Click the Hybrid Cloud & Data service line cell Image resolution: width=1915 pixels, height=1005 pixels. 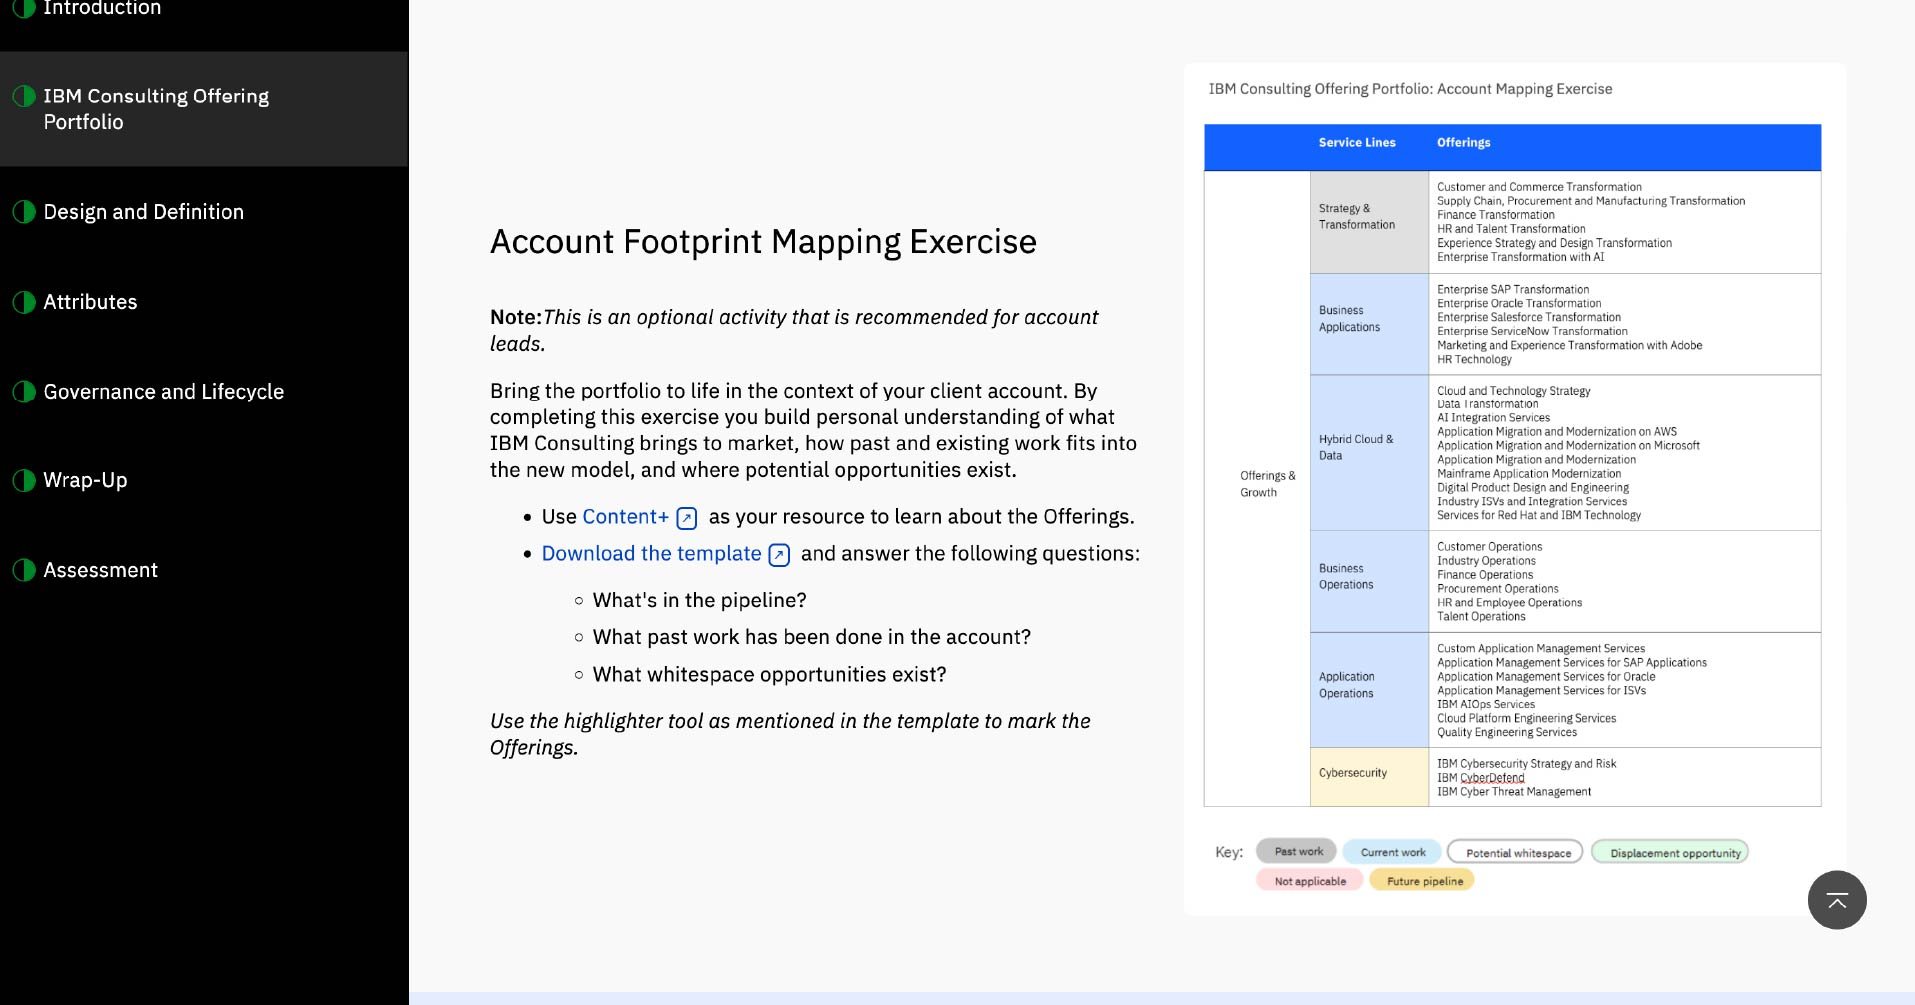tap(1369, 452)
